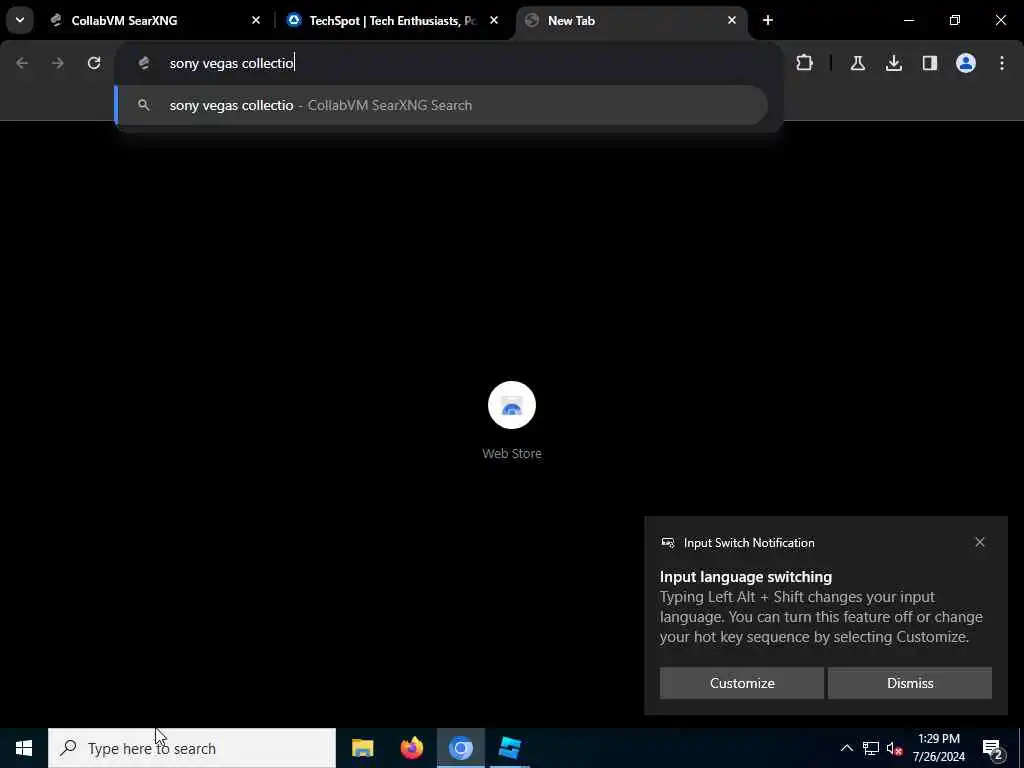Image resolution: width=1024 pixels, height=768 pixels.
Task: Open the clock and date flyout
Action: coord(938,748)
